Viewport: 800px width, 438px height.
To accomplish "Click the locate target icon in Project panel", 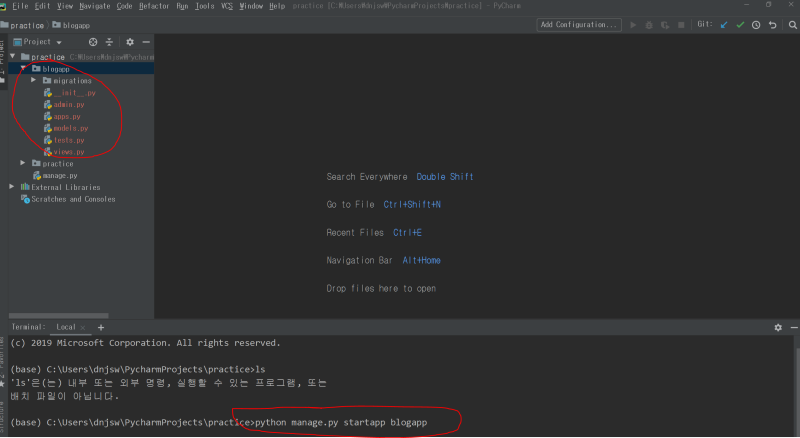I will [x=93, y=42].
